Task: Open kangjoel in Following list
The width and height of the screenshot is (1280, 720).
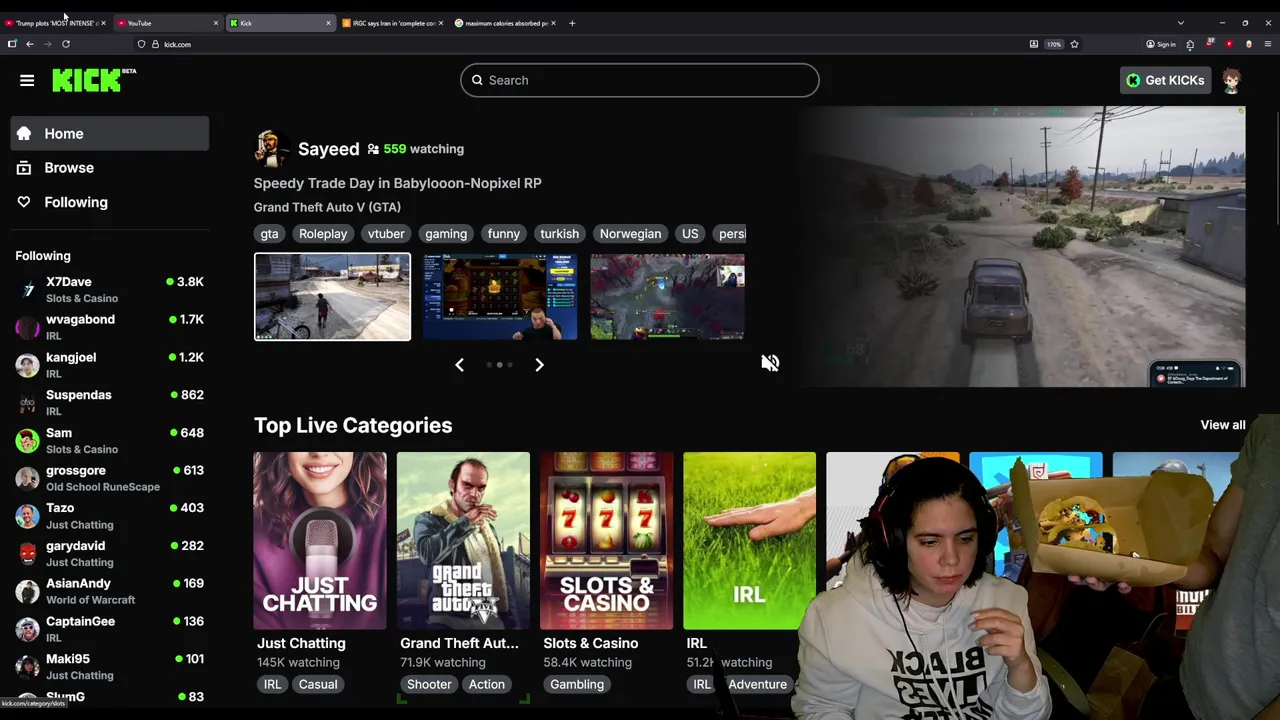Action: click(110, 365)
